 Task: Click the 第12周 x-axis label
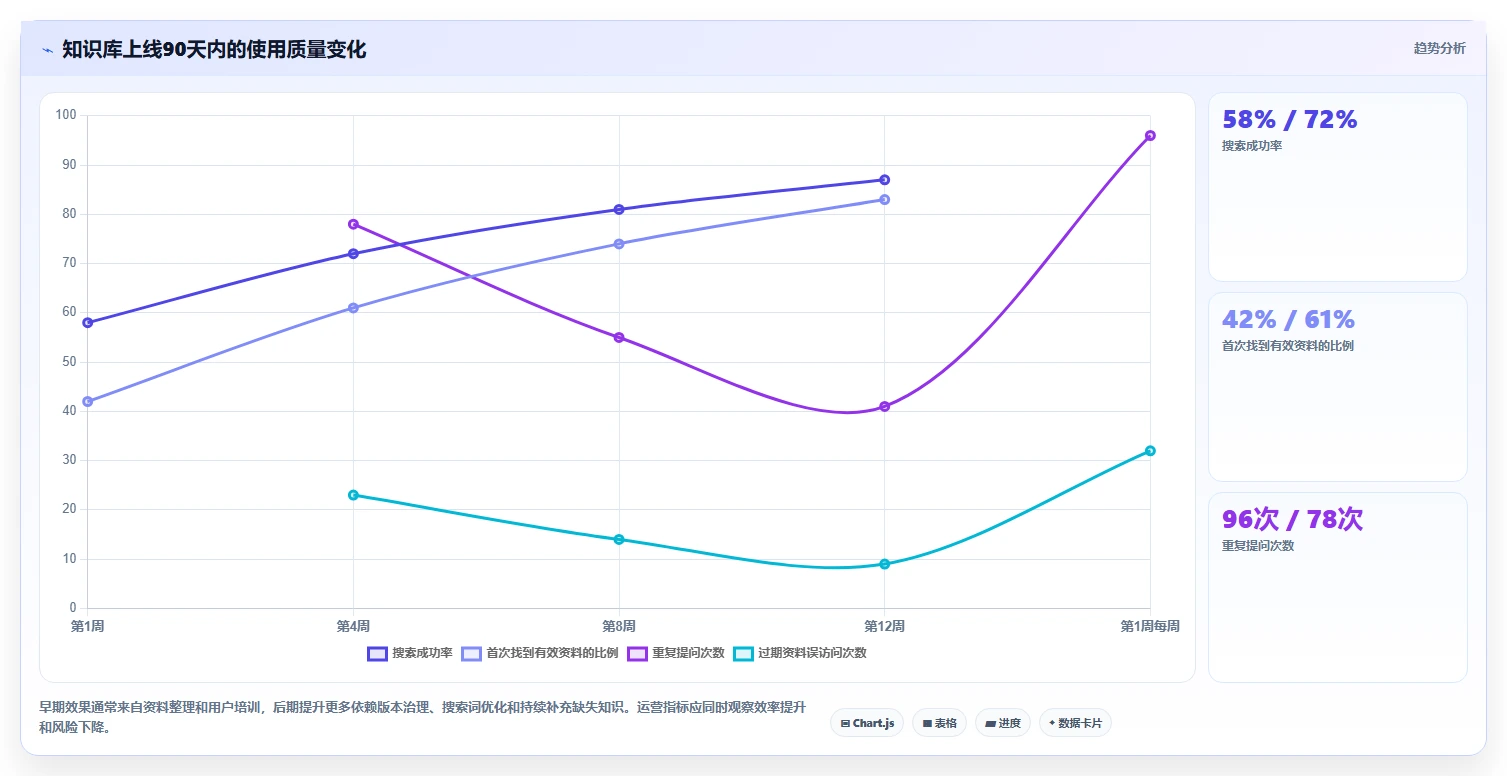[x=884, y=627]
